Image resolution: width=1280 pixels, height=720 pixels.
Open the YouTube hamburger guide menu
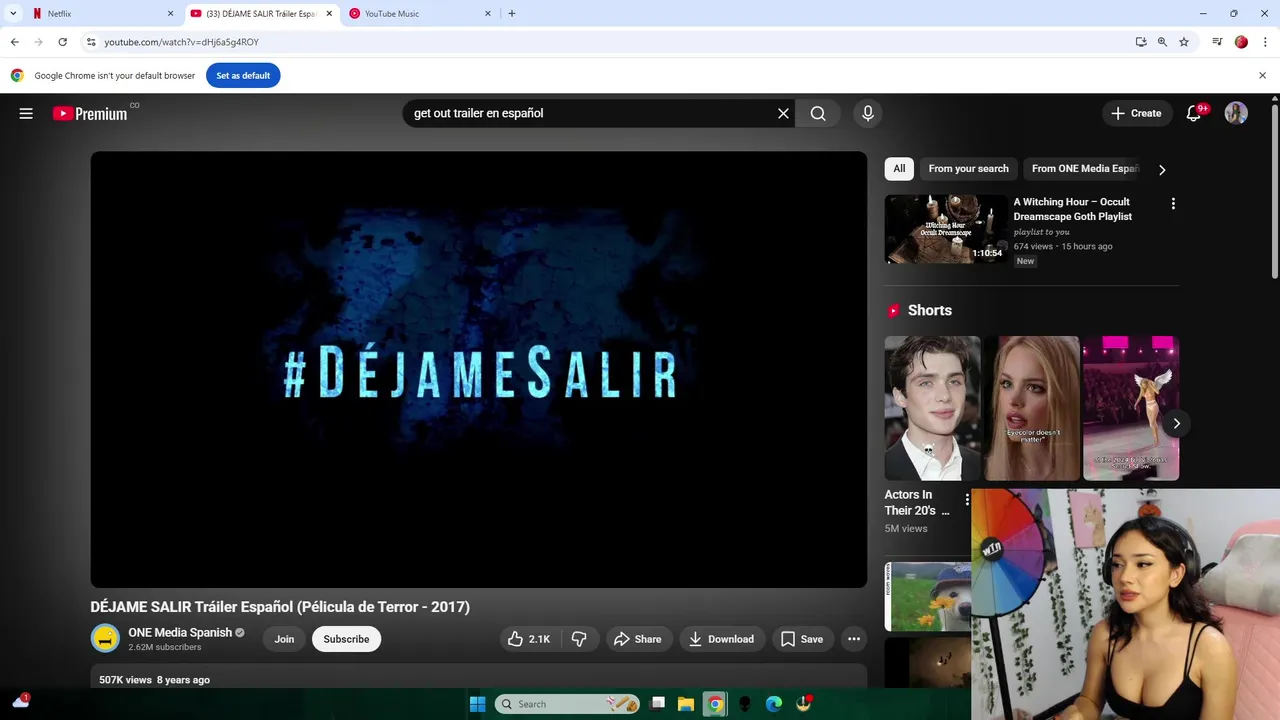coord(26,114)
